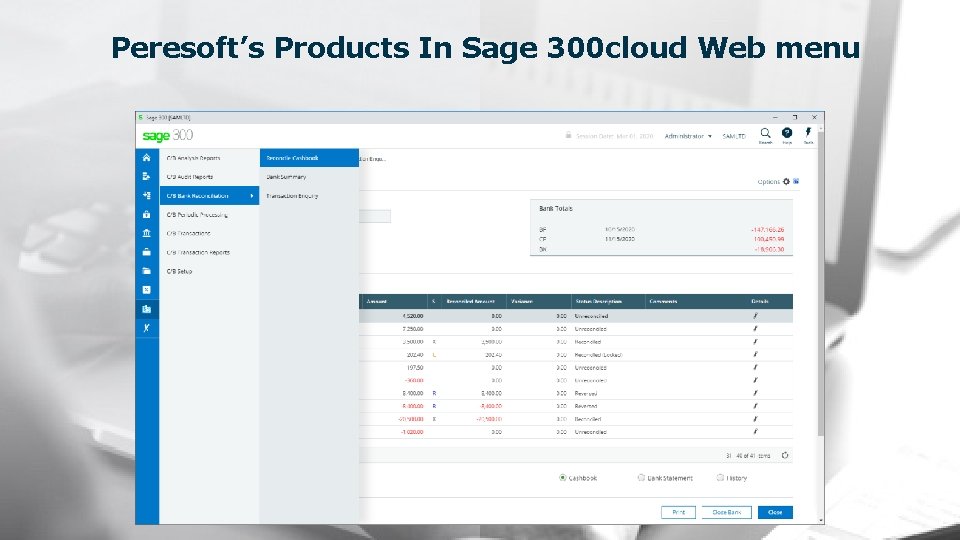
Task: Click the Sage window vertical scrollbar
Action: coord(820,282)
